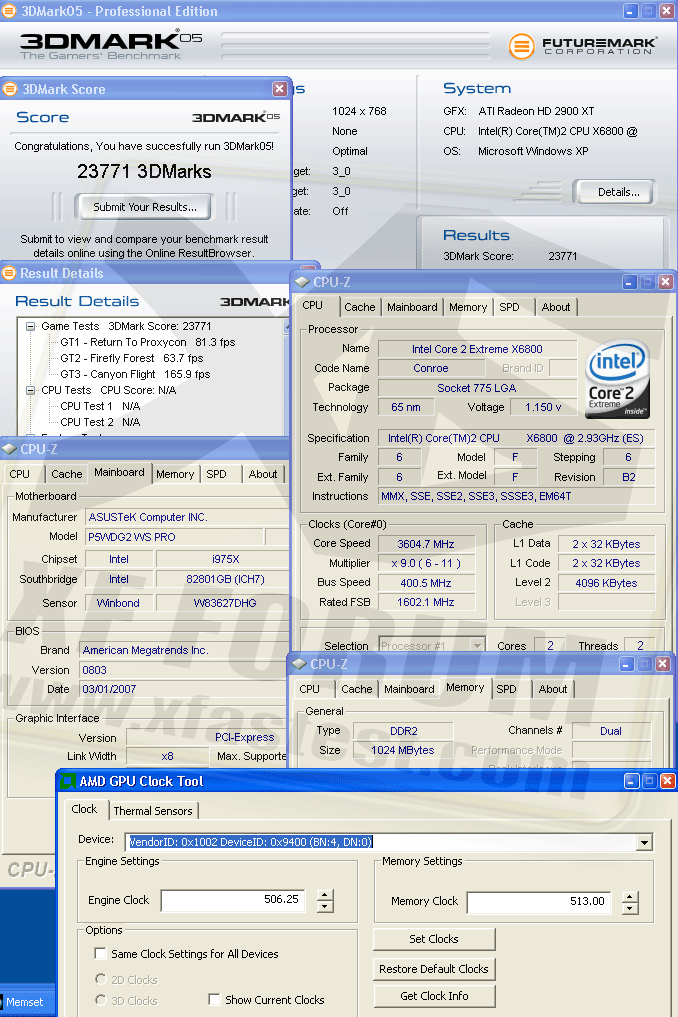Screen dimensions: 678x1017
Task: Check Show Current Clocks option
Action: coord(214,999)
